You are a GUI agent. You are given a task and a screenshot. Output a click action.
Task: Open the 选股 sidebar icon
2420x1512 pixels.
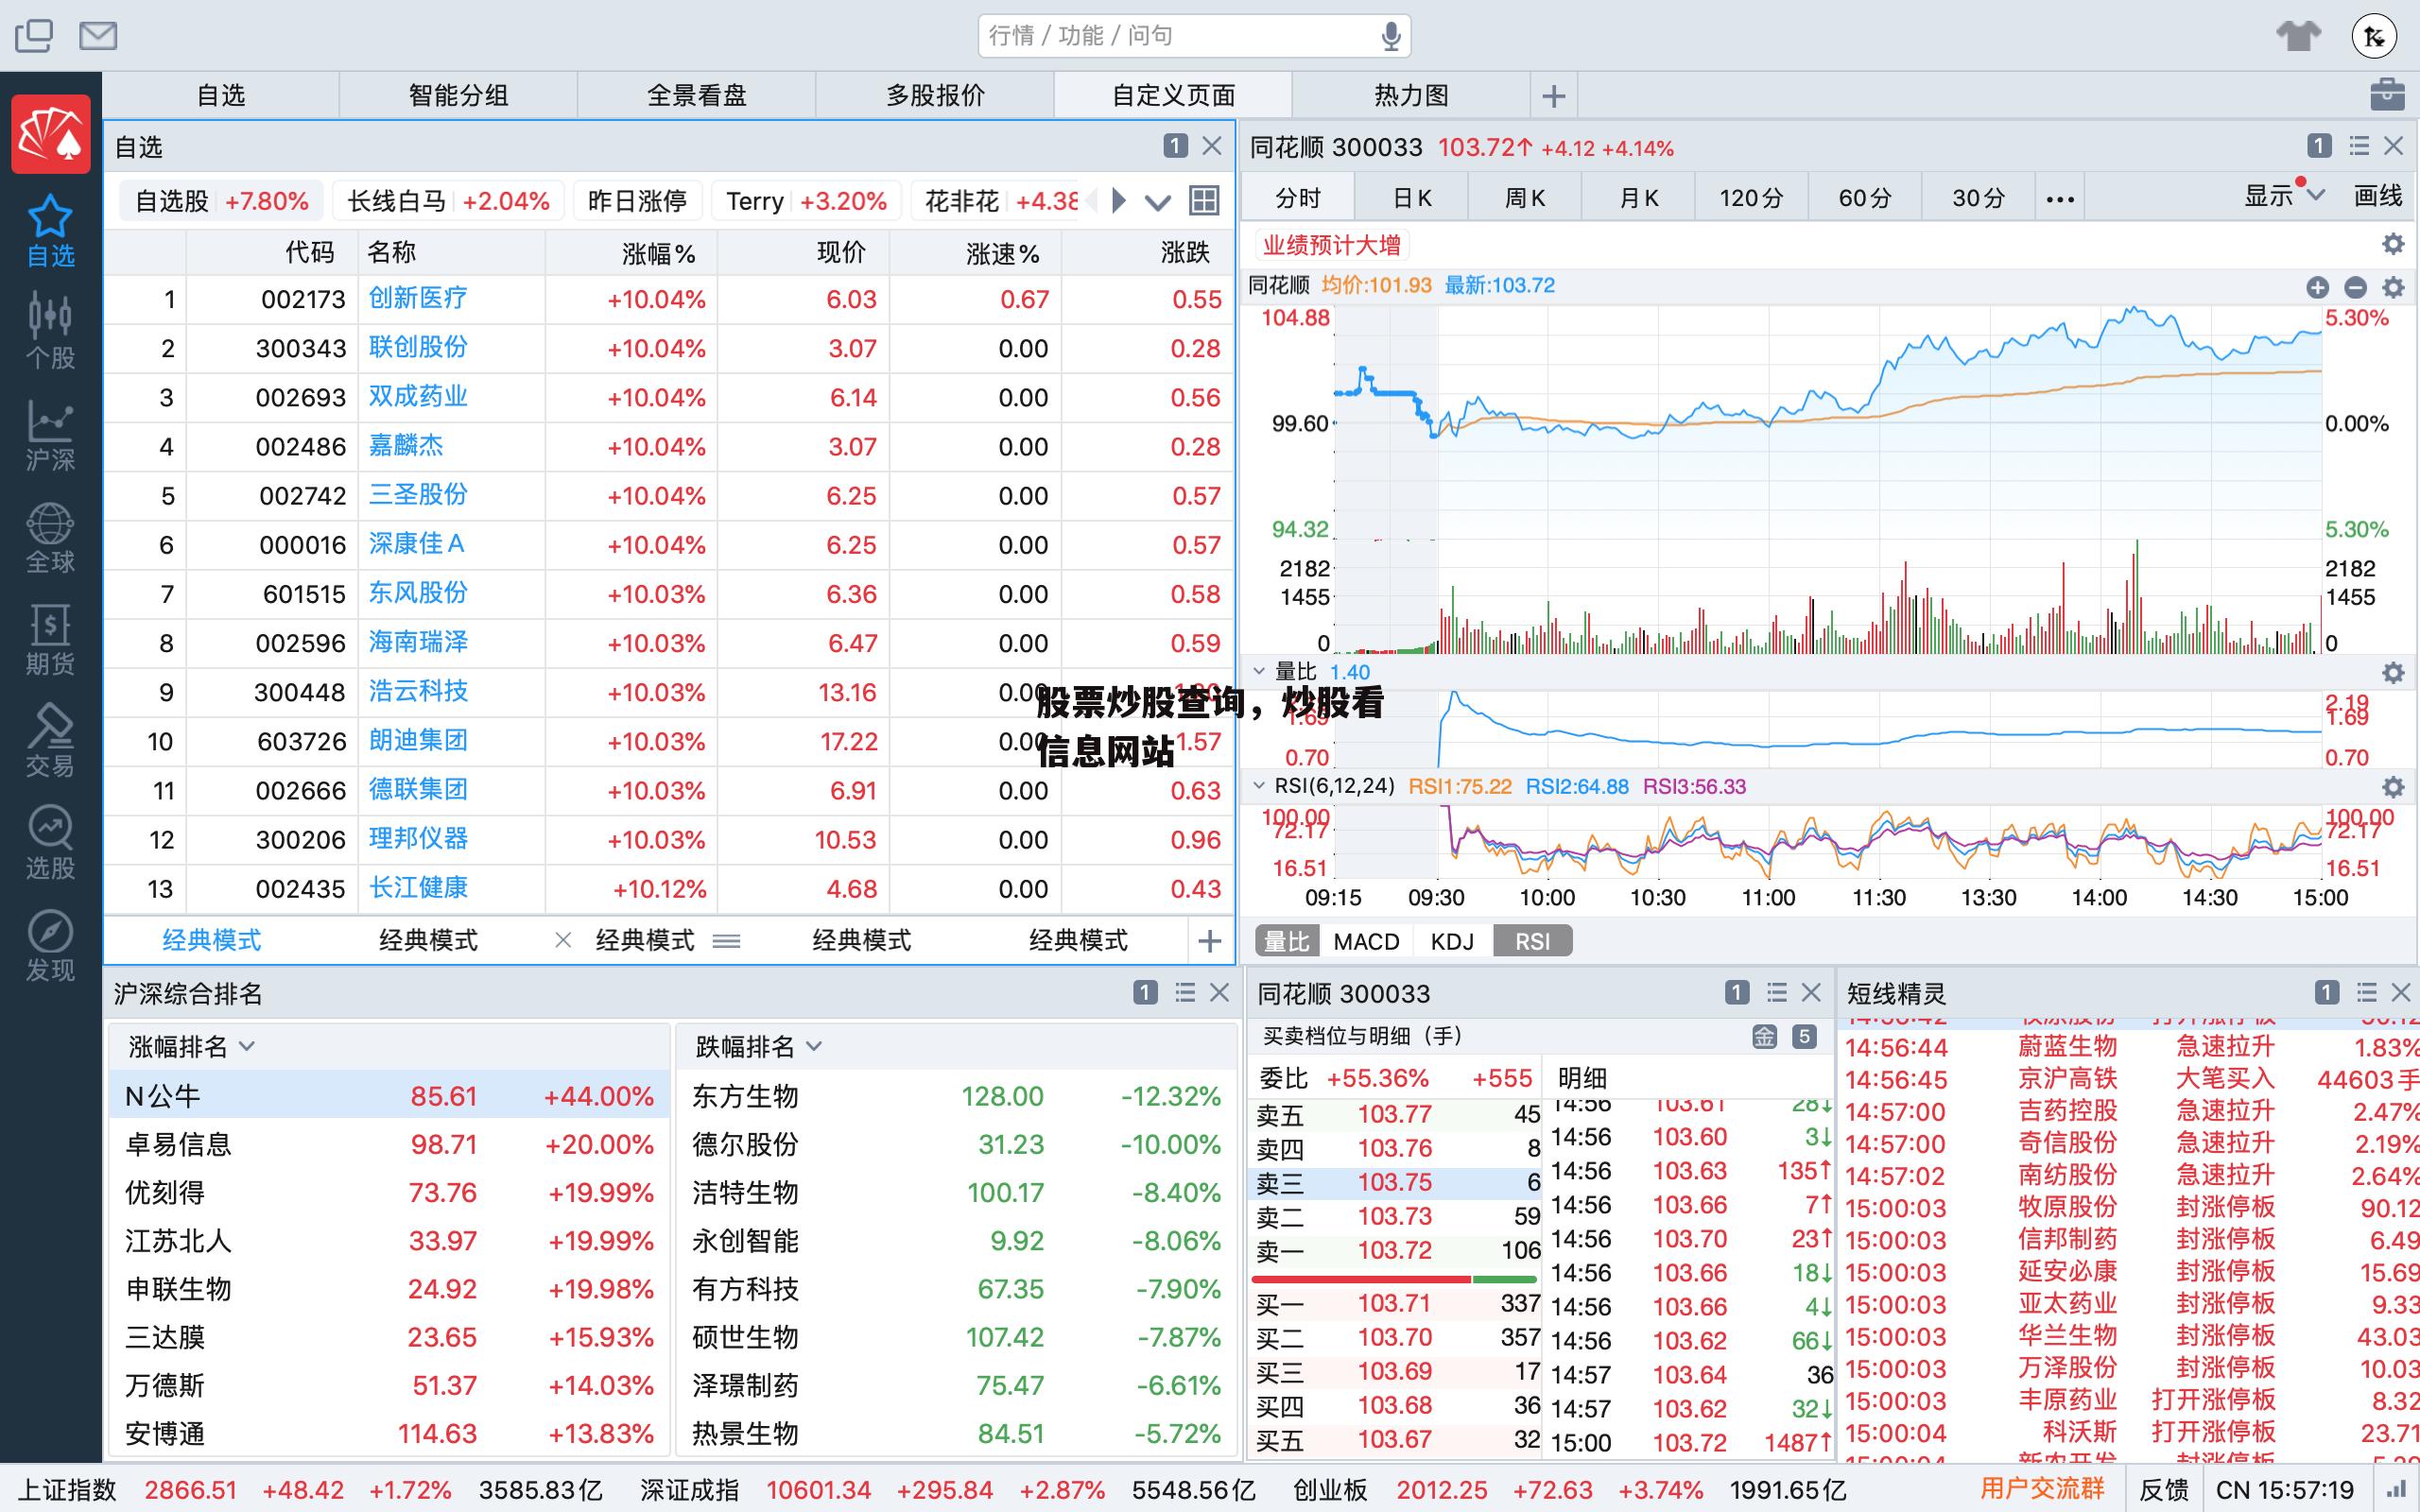coord(50,843)
